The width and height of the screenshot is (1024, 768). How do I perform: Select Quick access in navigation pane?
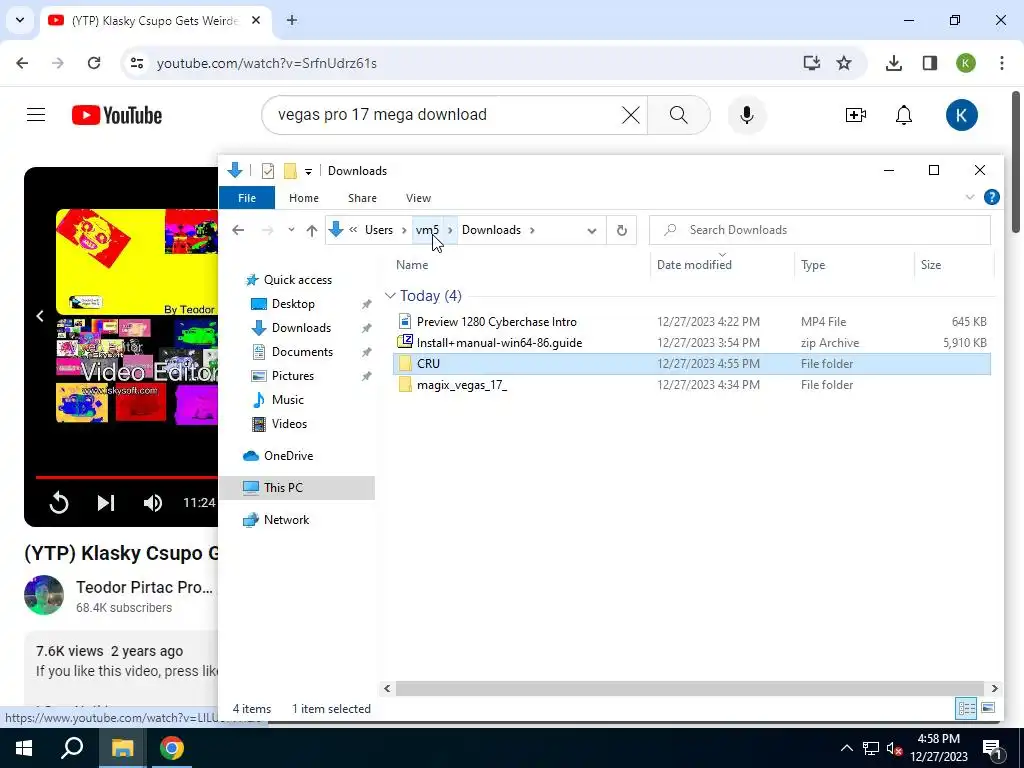point(298,280)
